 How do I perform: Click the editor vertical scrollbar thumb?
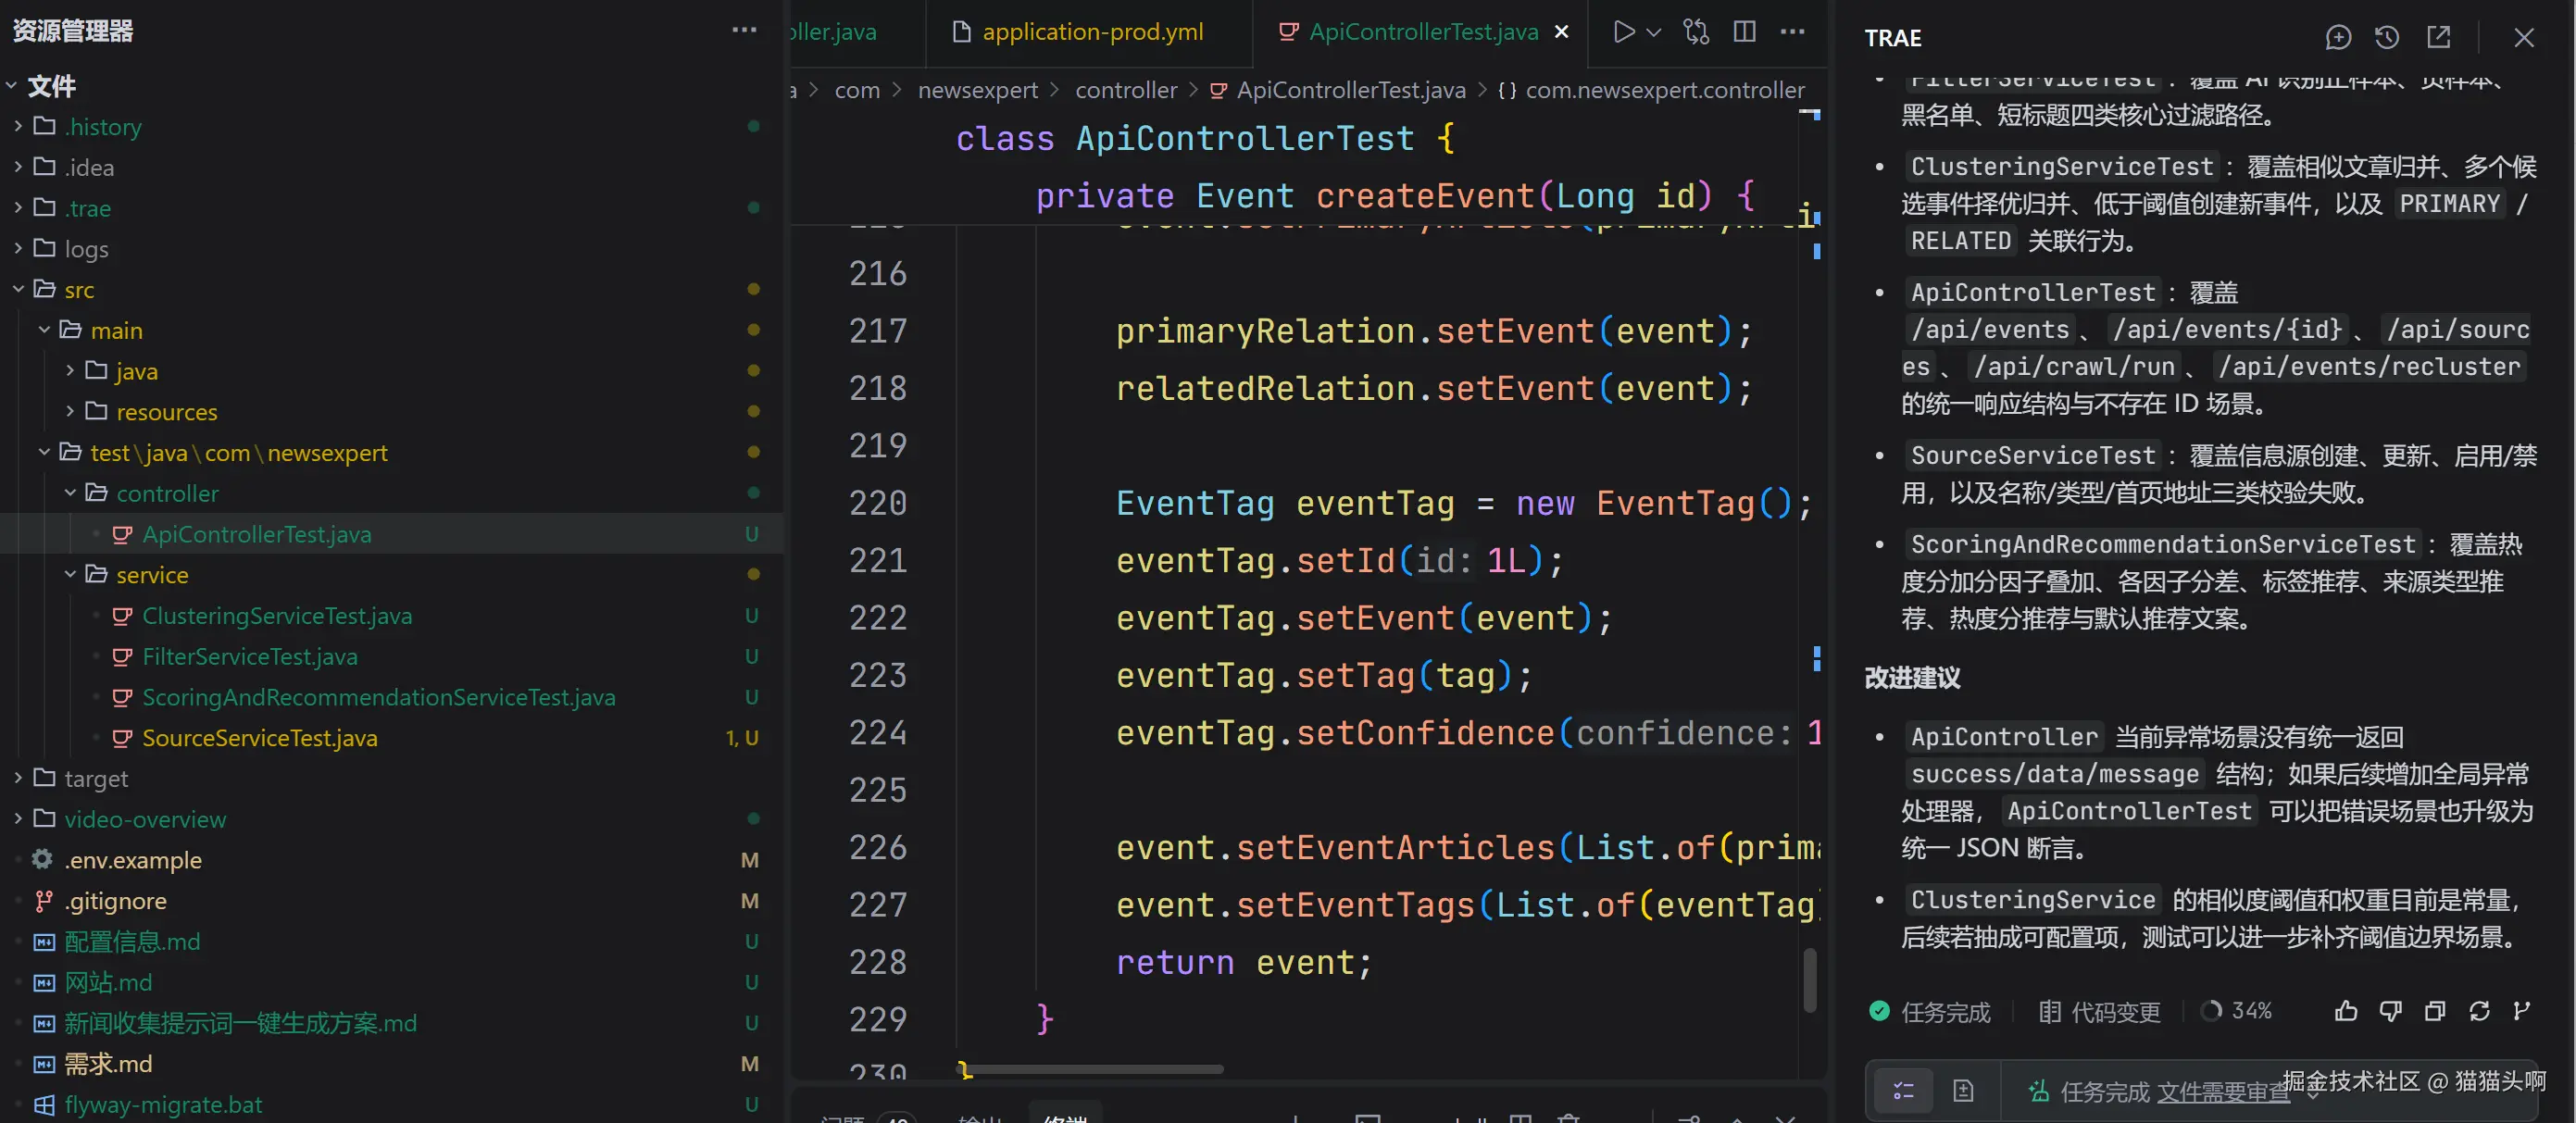pos(1809,980)
